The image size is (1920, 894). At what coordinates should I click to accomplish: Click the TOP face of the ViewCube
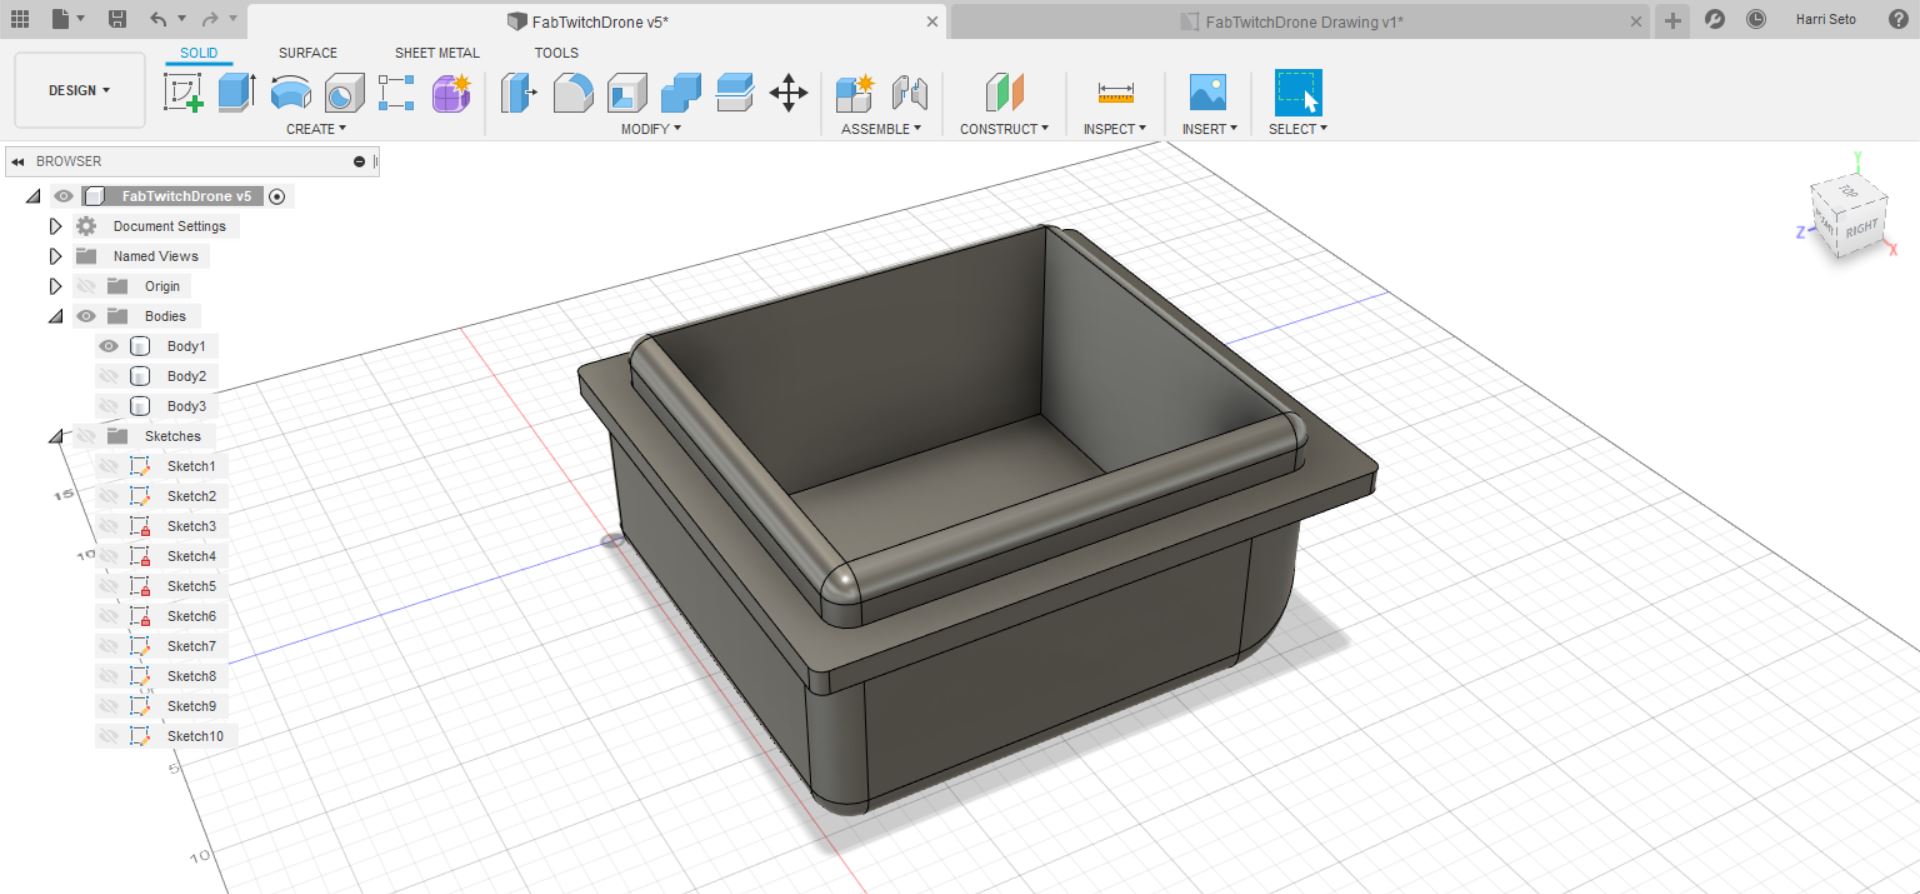[1848, 191]
